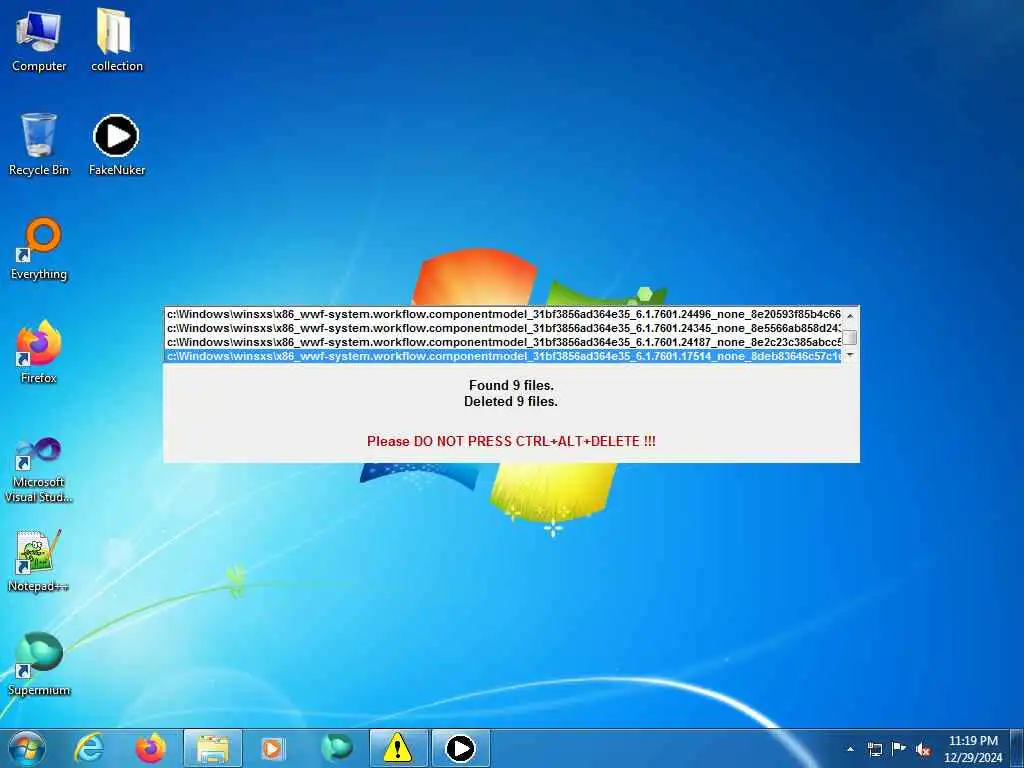Select the Everything search shortcut
Screen dimensions: 1024x768
click(39, 249)
